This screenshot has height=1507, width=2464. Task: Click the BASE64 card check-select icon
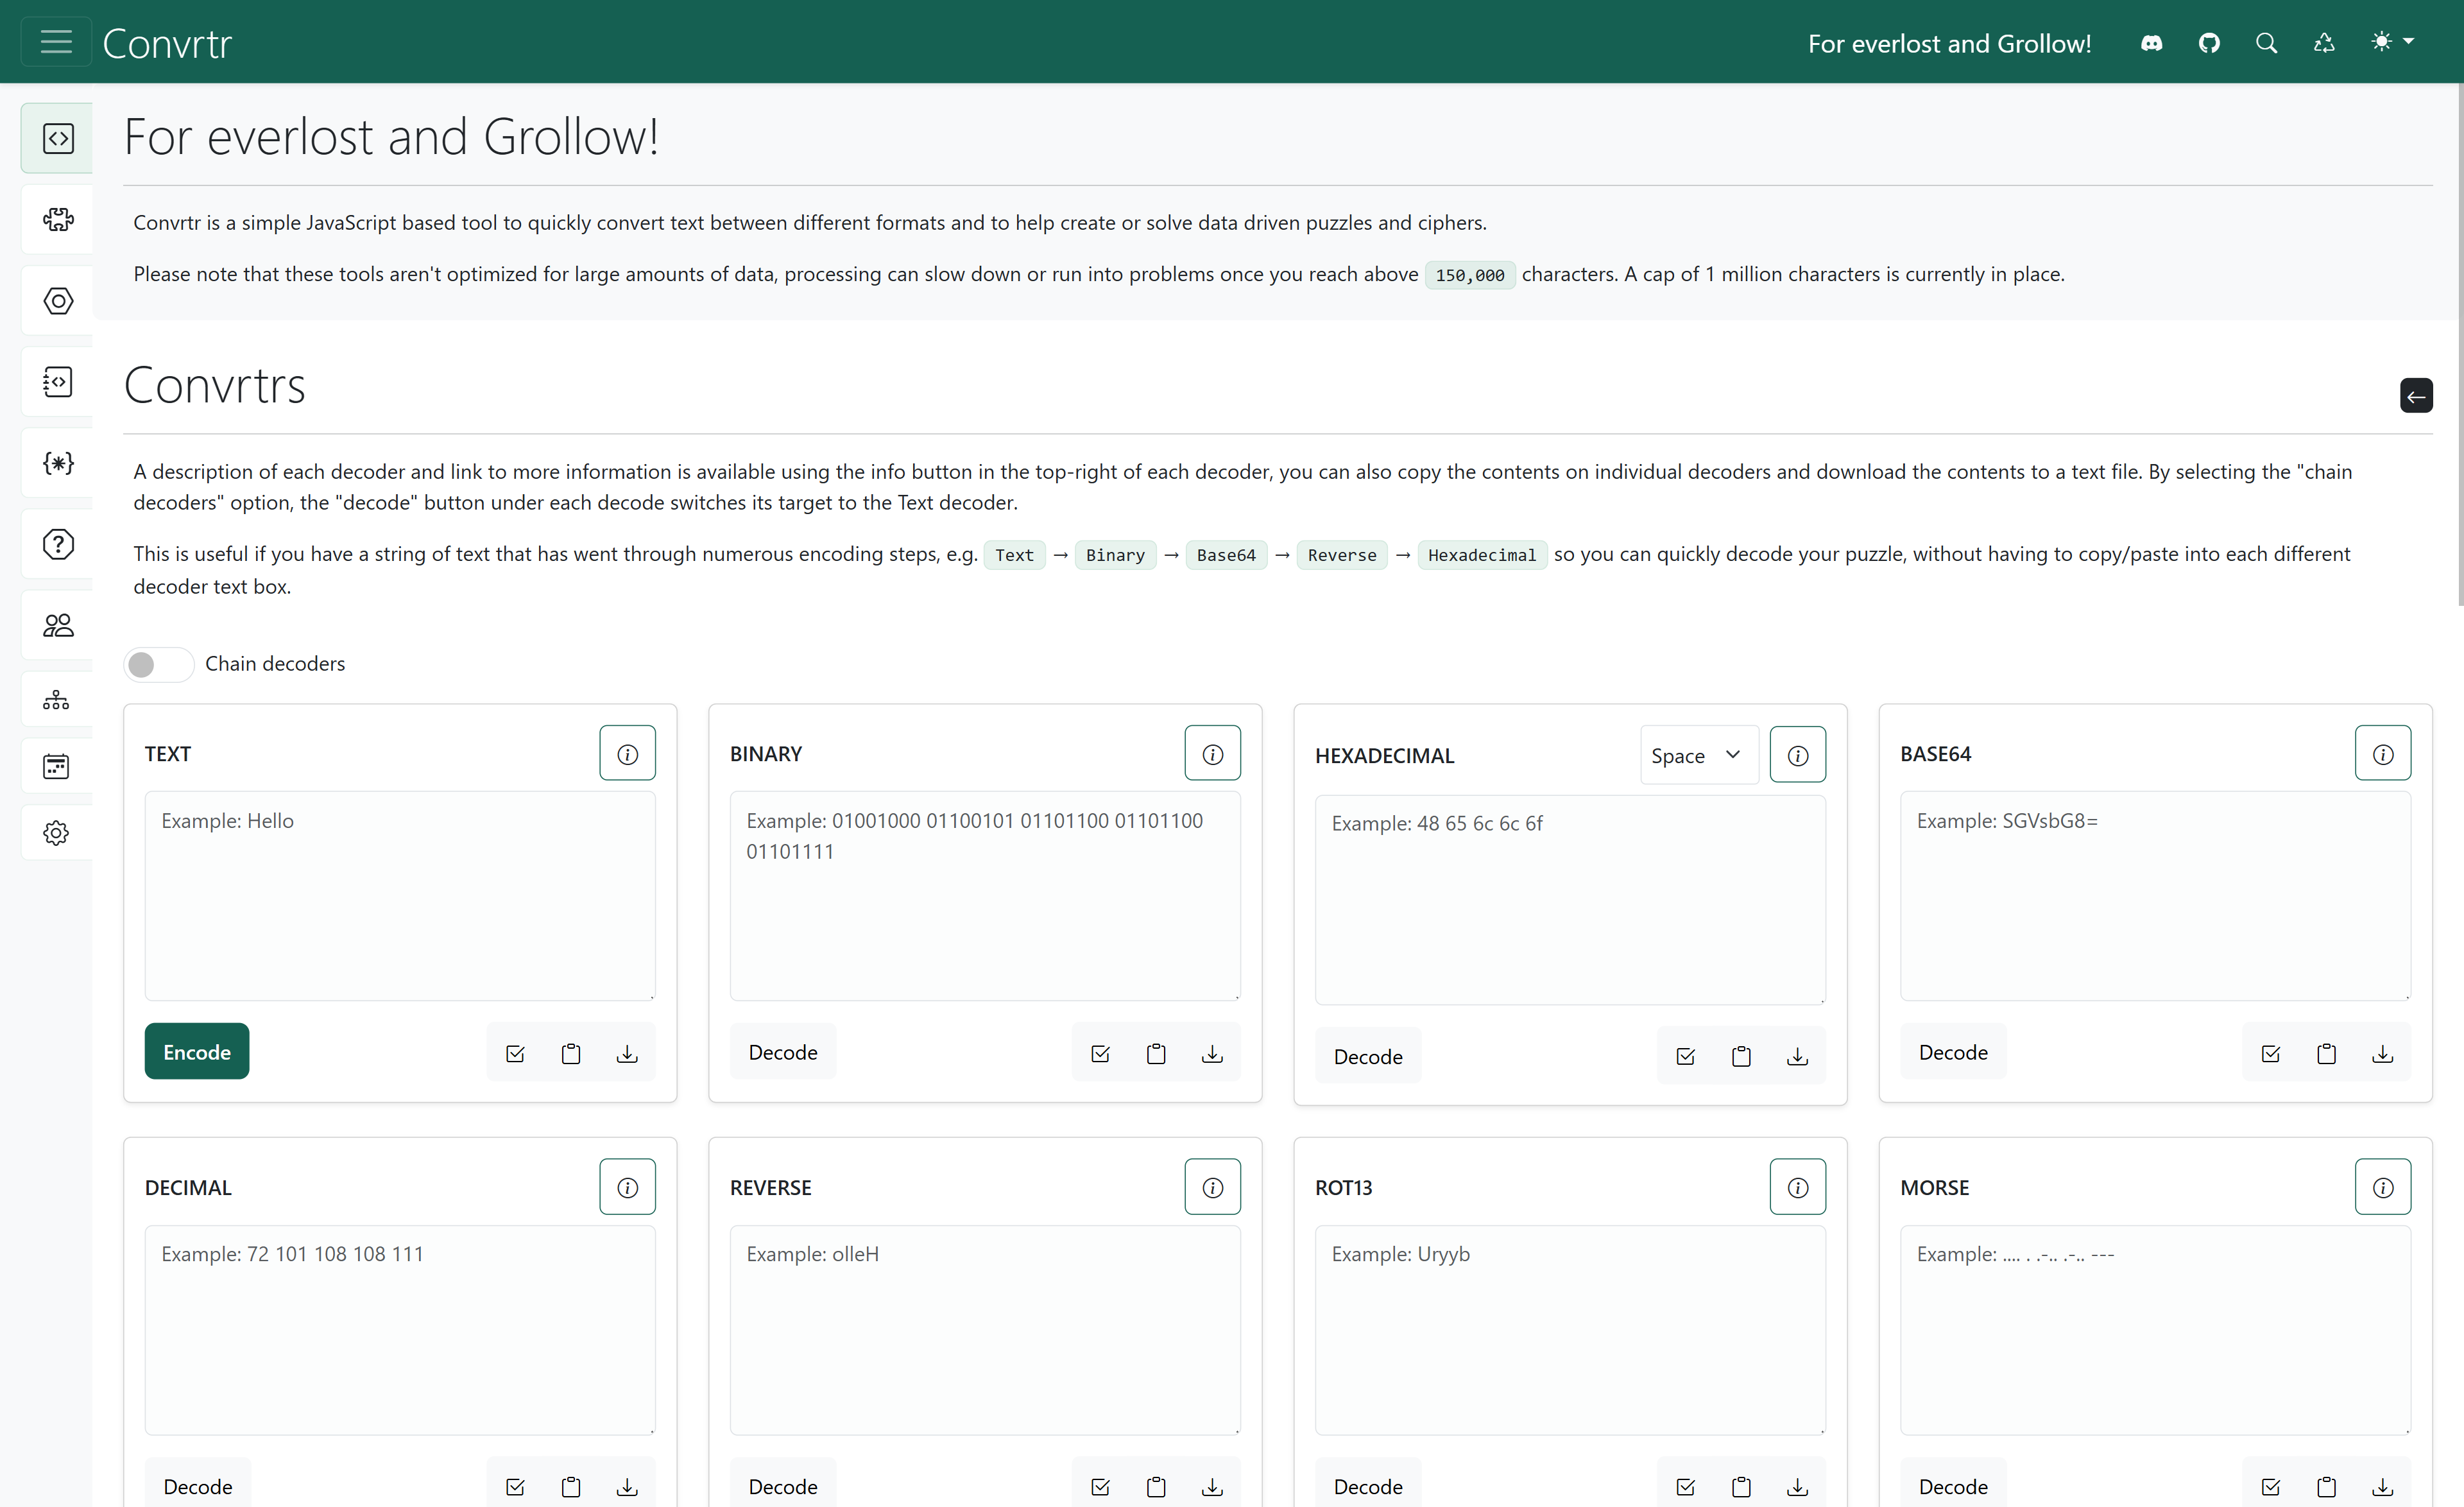(2270, 1053)
